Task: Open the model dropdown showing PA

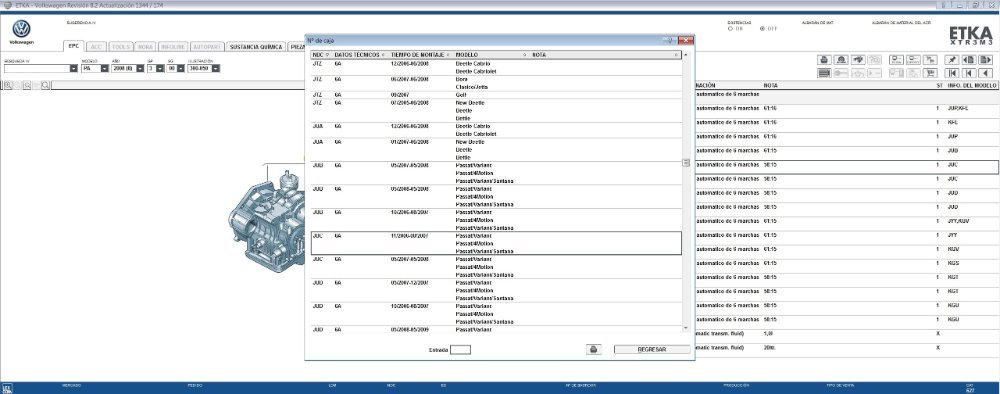Action: click(x=95, y=68)
